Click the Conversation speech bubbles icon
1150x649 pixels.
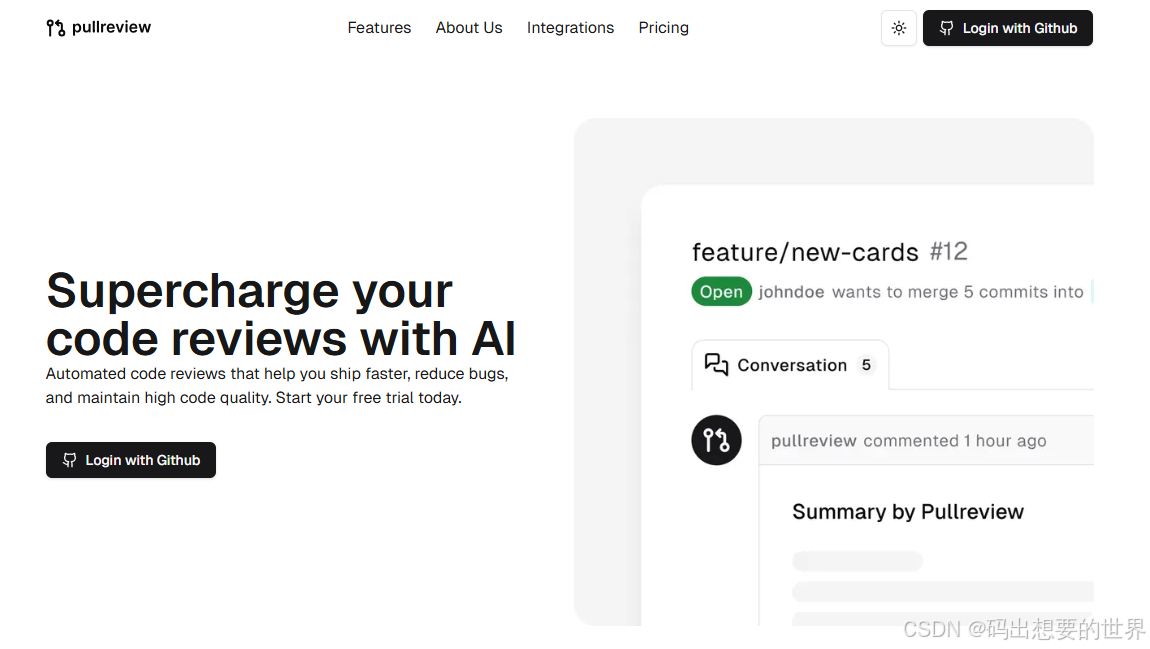point(716,364)
